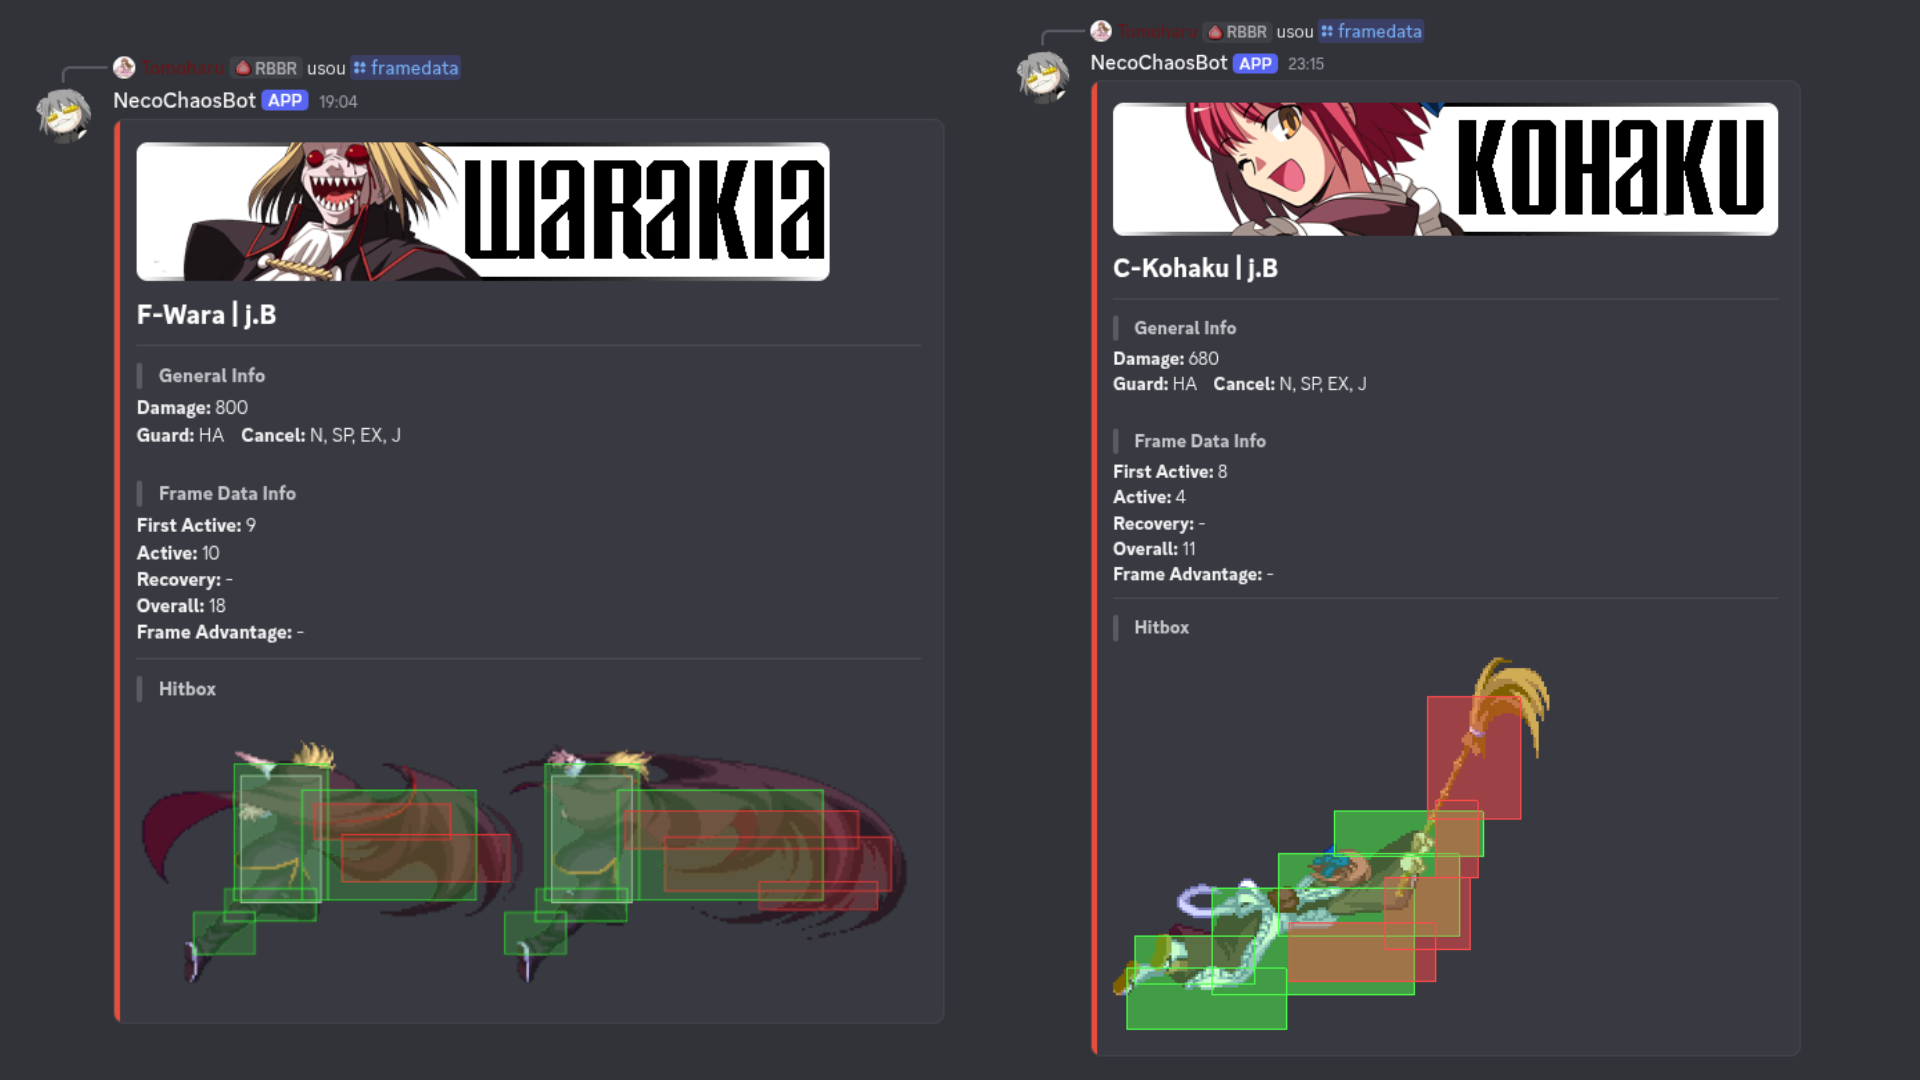Click APP badge next to 19:04 NecoChaosBot
The width and height of the screenshot is (1920, 1080).
pos(285,100)
